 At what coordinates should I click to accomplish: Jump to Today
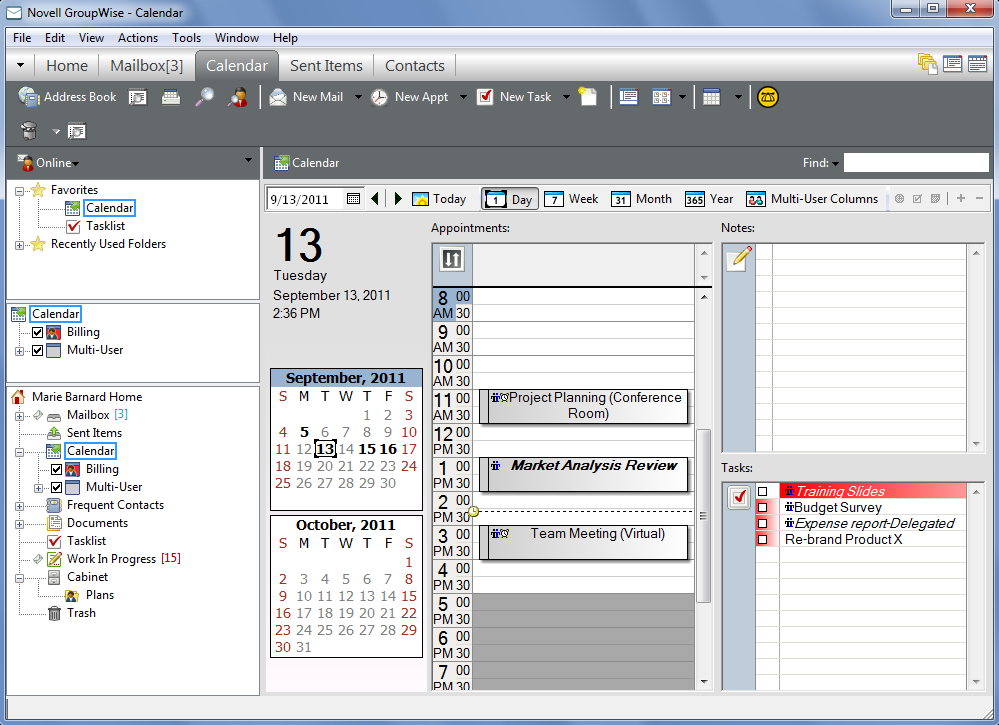tap(439, 199)
